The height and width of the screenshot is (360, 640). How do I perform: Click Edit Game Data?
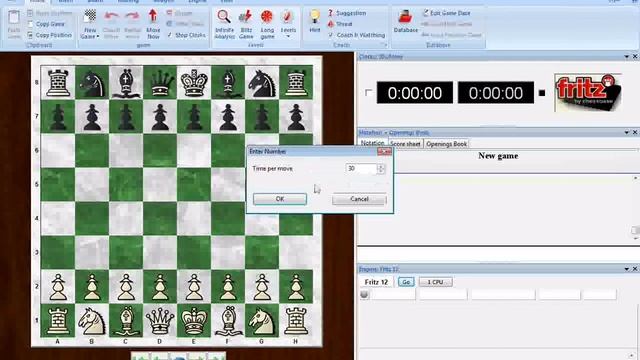click(x=446, y=13)
